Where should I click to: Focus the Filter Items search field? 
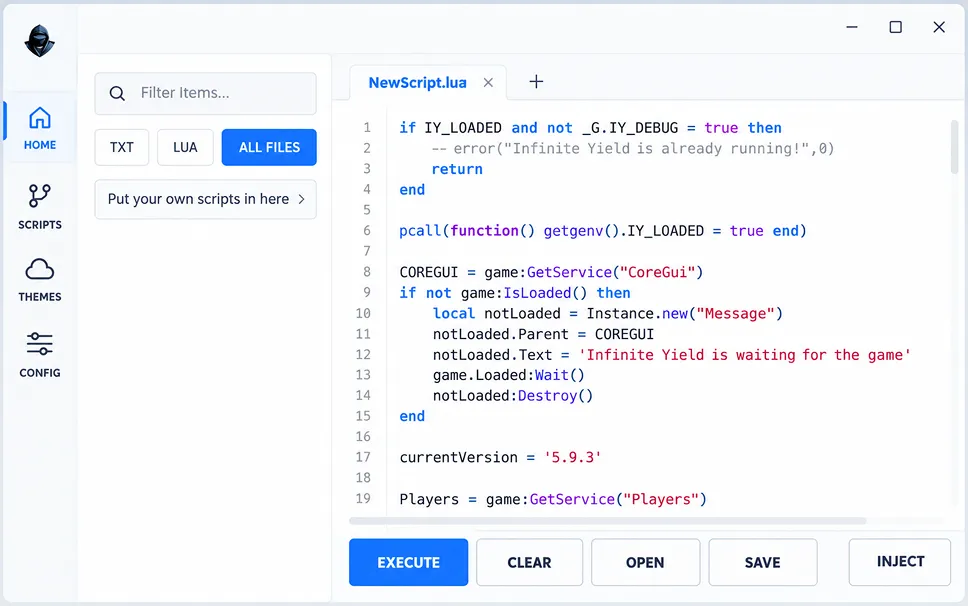[x=206, y=93]
